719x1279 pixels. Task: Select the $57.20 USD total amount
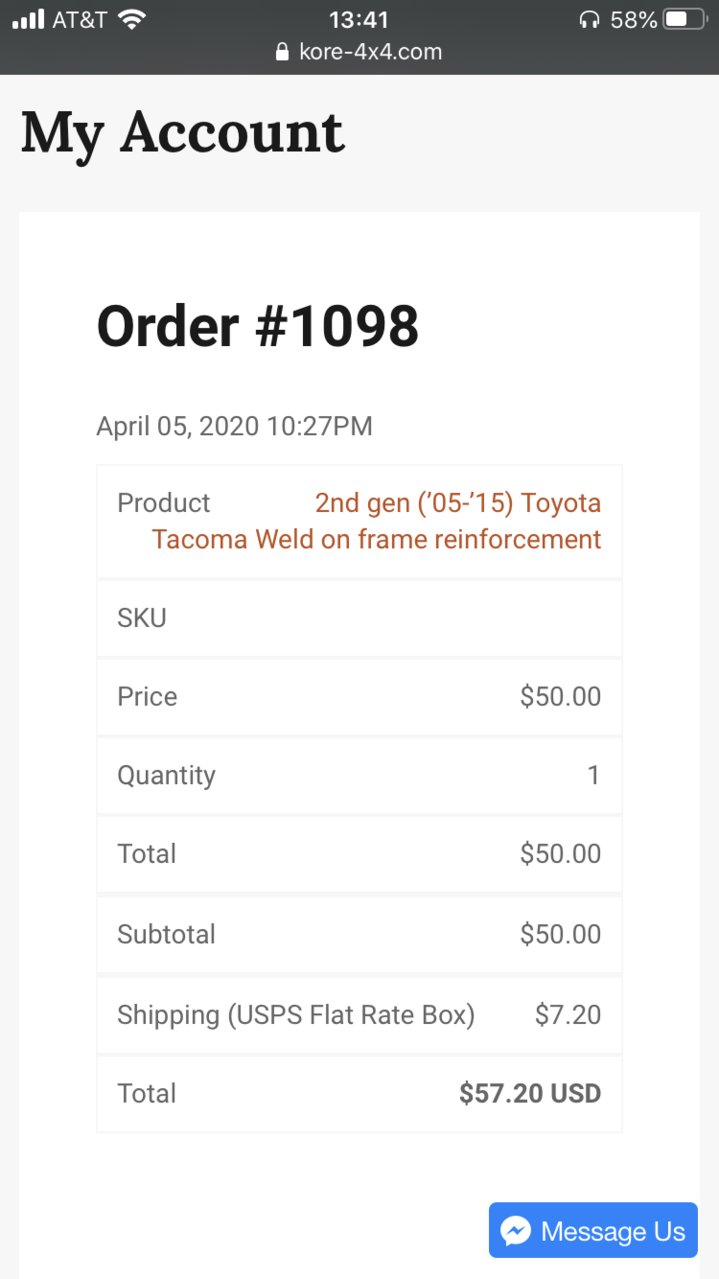point(530,1093)
